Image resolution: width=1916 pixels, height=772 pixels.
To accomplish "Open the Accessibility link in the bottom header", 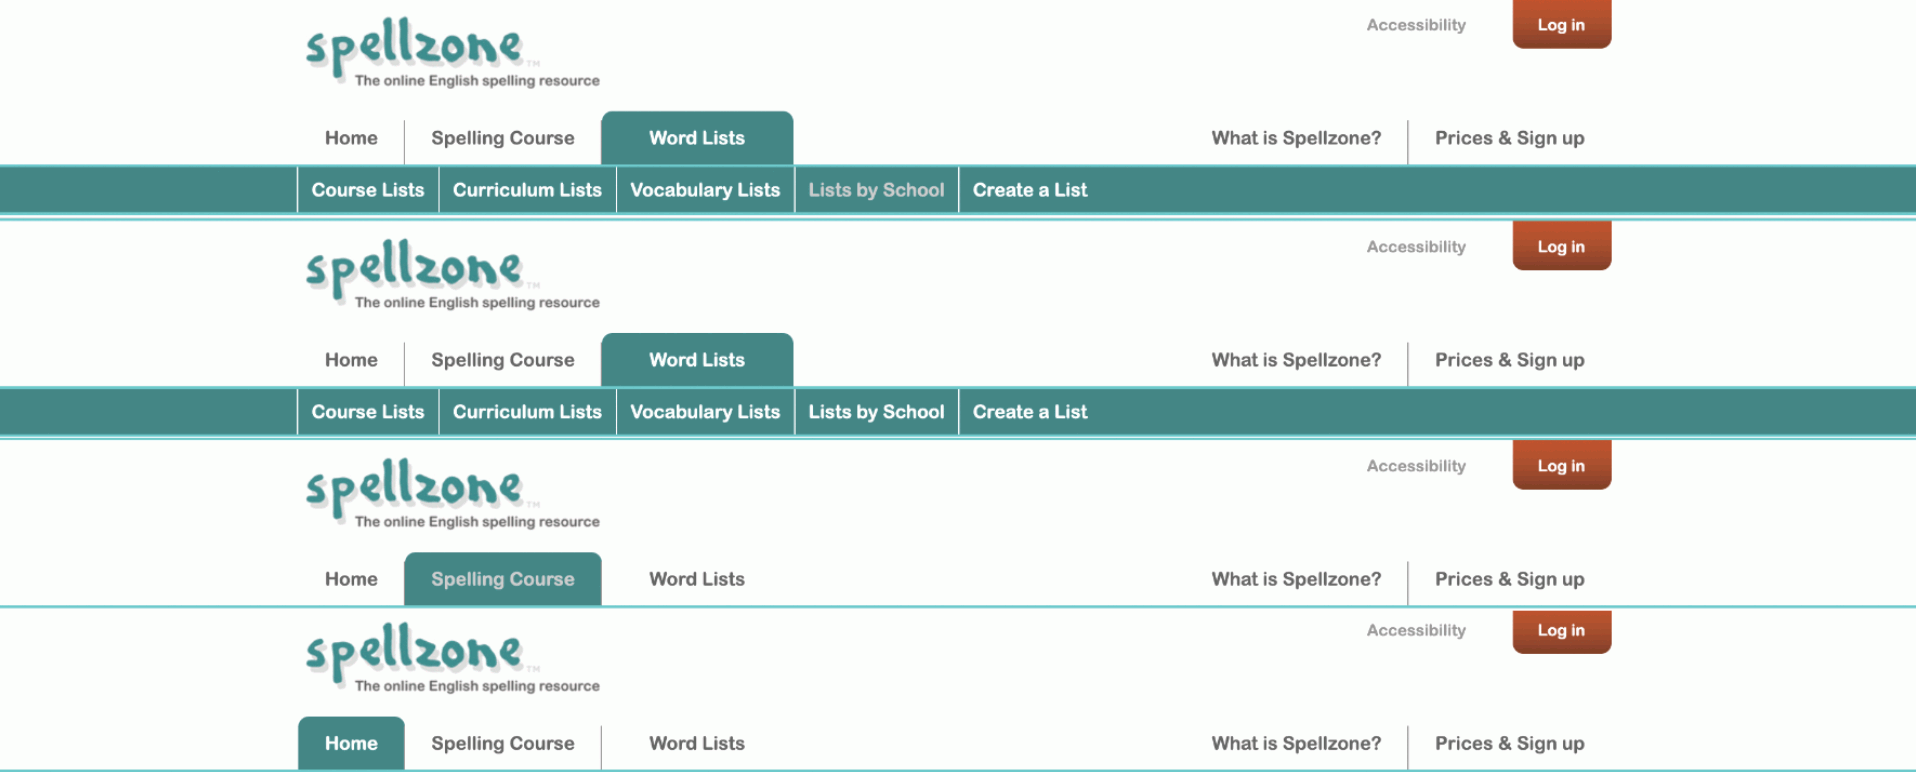I will click(x=1416, y=630).
